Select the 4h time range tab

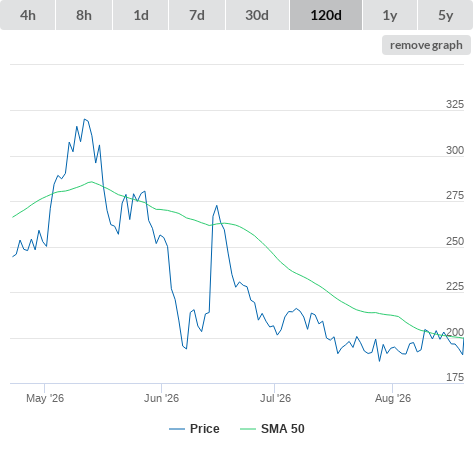(x=28, y=15)
